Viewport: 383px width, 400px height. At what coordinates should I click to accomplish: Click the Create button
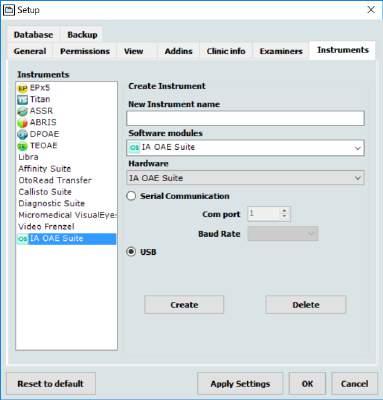pos(184,305)
